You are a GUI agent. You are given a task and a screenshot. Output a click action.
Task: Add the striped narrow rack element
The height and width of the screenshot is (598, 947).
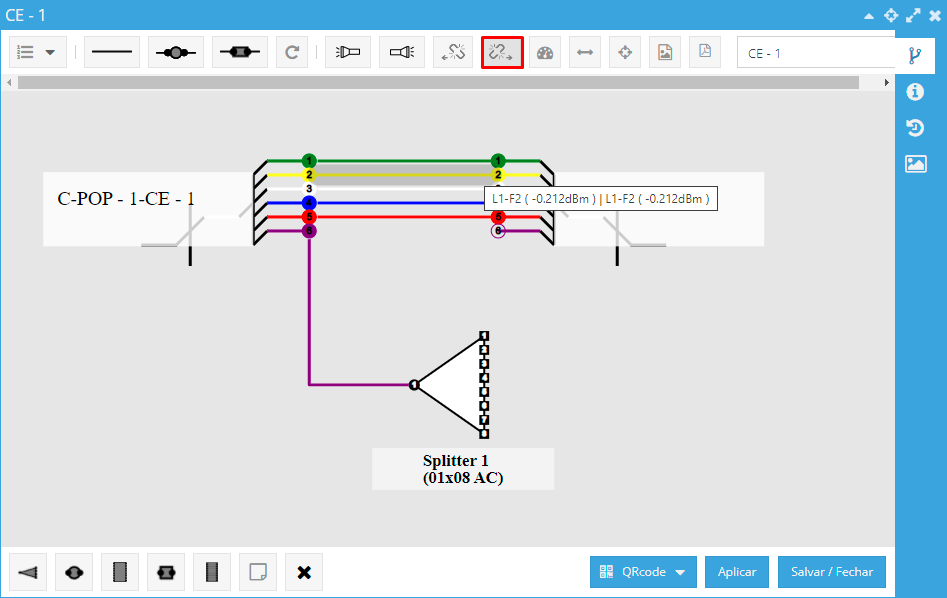pos(211,572)
